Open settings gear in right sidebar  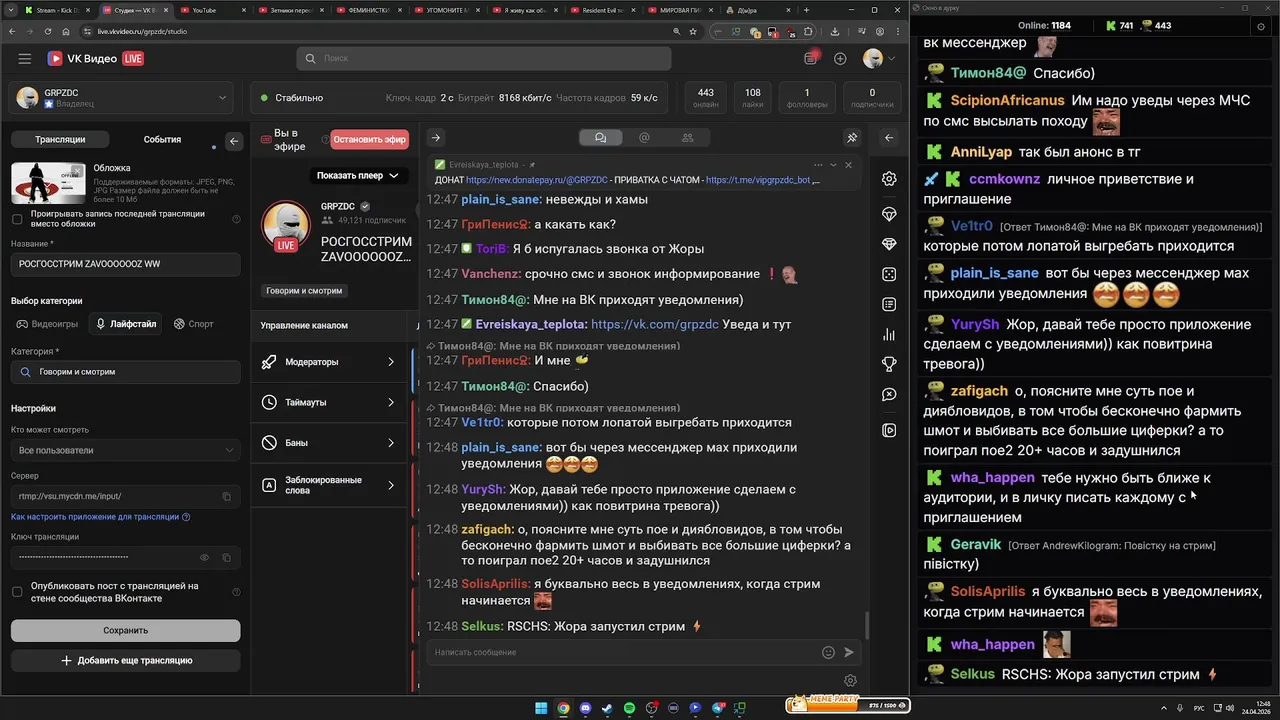889,179
